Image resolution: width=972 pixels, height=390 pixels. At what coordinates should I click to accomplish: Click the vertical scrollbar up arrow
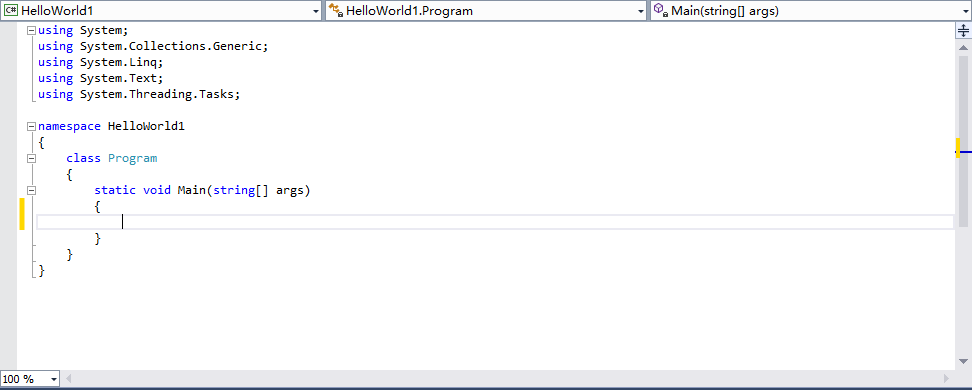(963, 47)
